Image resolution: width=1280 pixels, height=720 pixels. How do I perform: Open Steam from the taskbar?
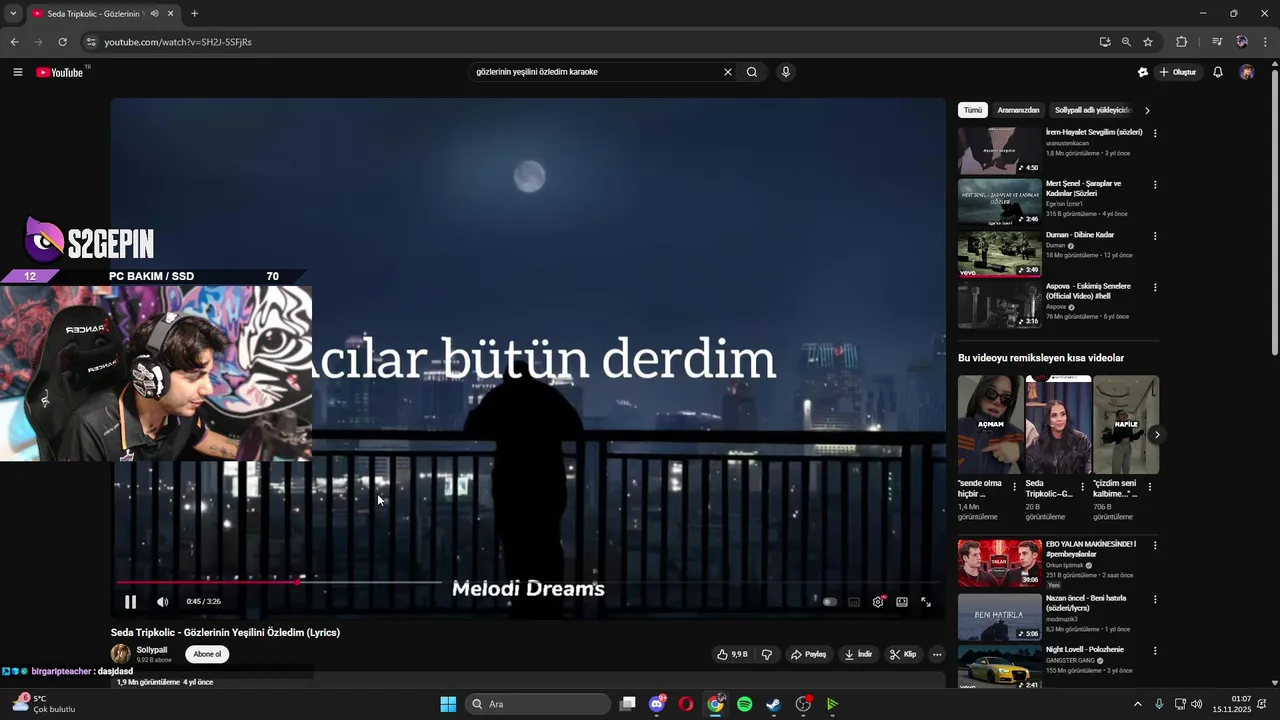coord(774,704)
